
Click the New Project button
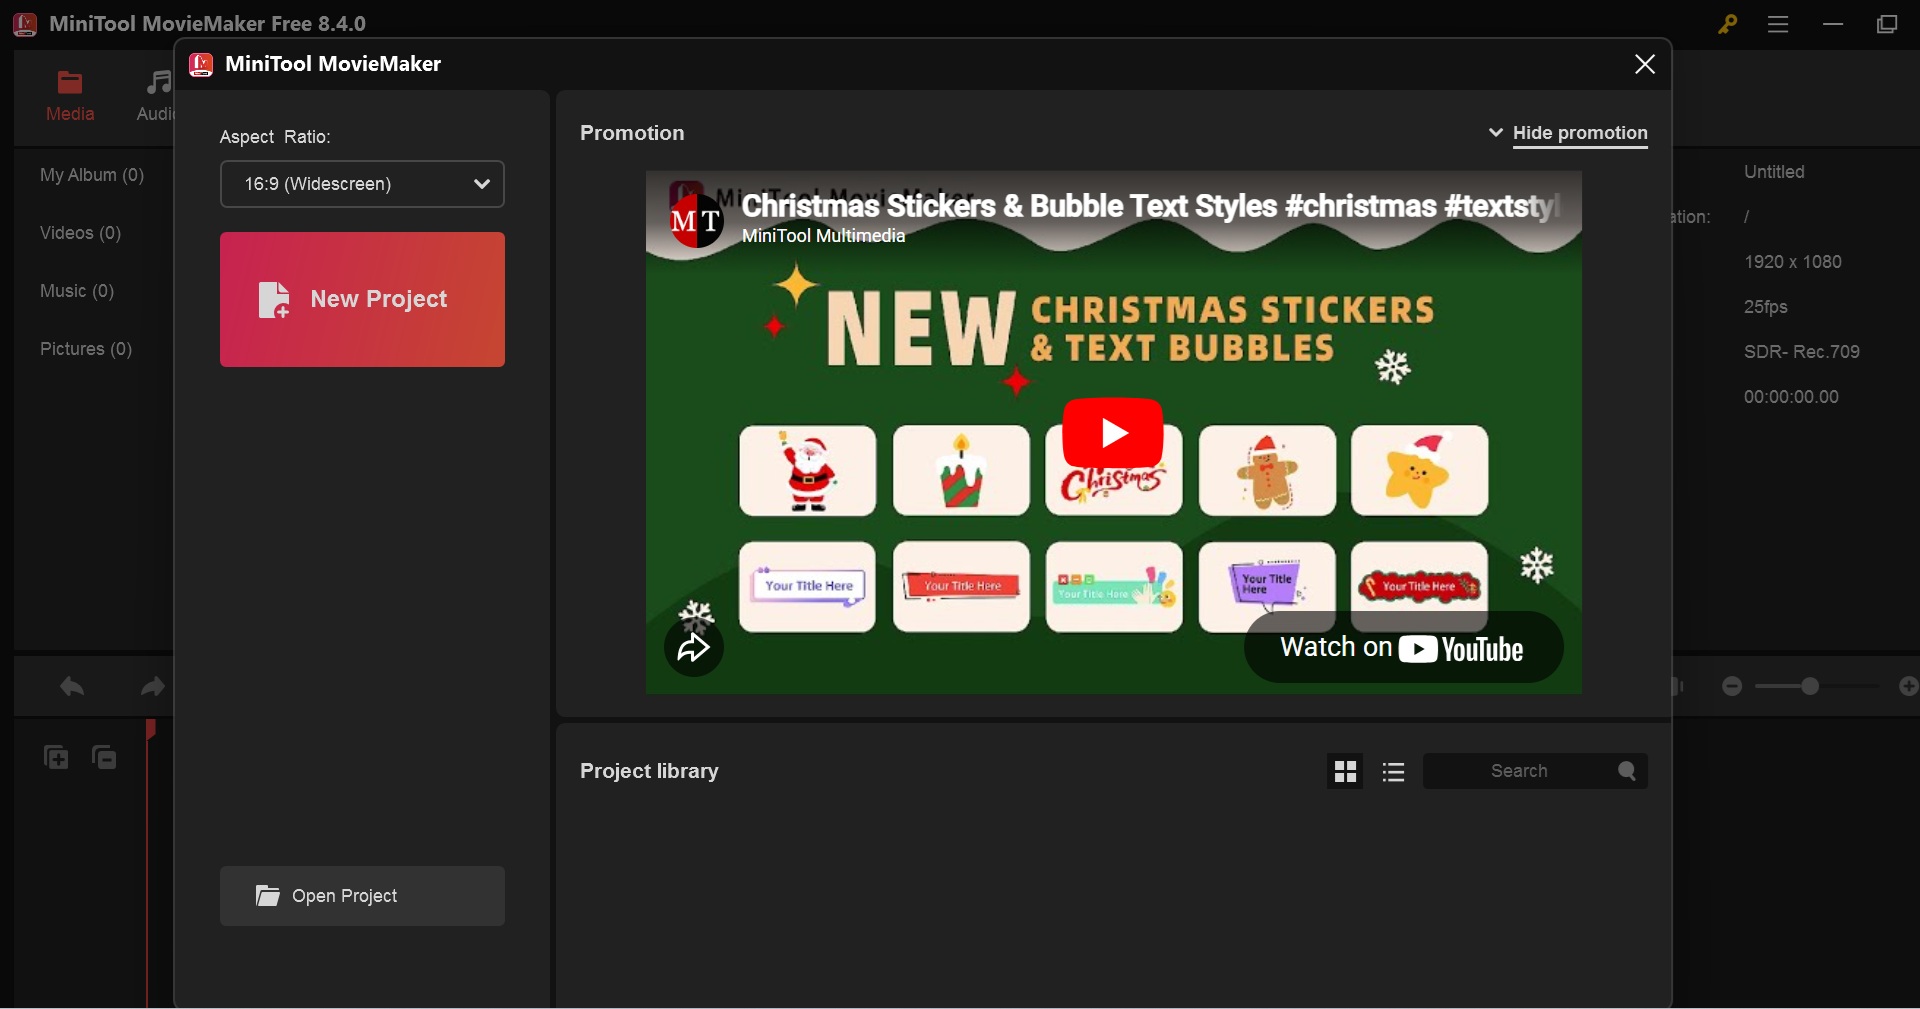pyautogui.click(x=362, y=300)
